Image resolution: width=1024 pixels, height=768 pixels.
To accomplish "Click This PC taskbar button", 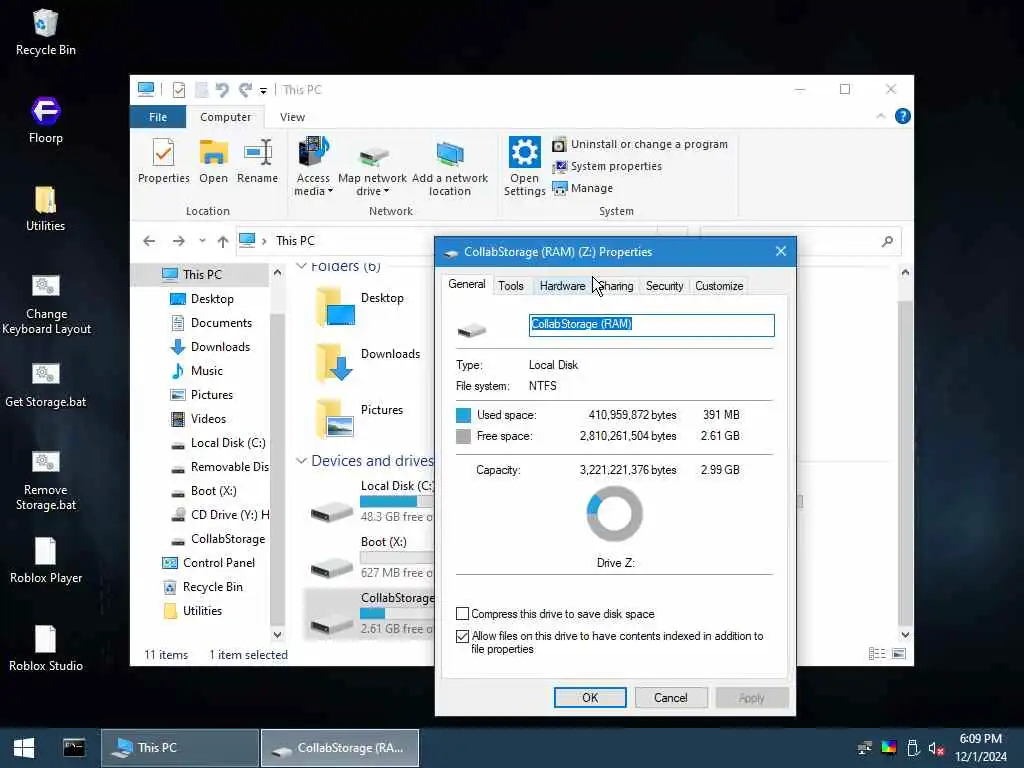I will (x=180, y=748).
